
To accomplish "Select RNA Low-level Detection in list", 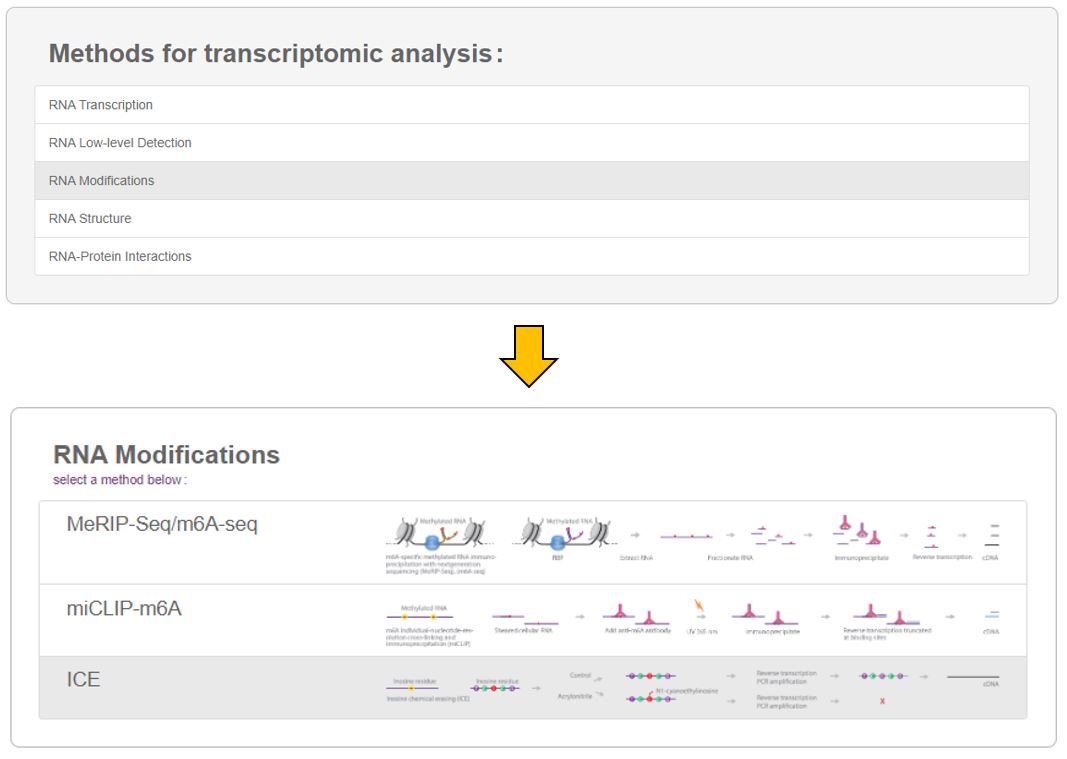I will [120, 143].
